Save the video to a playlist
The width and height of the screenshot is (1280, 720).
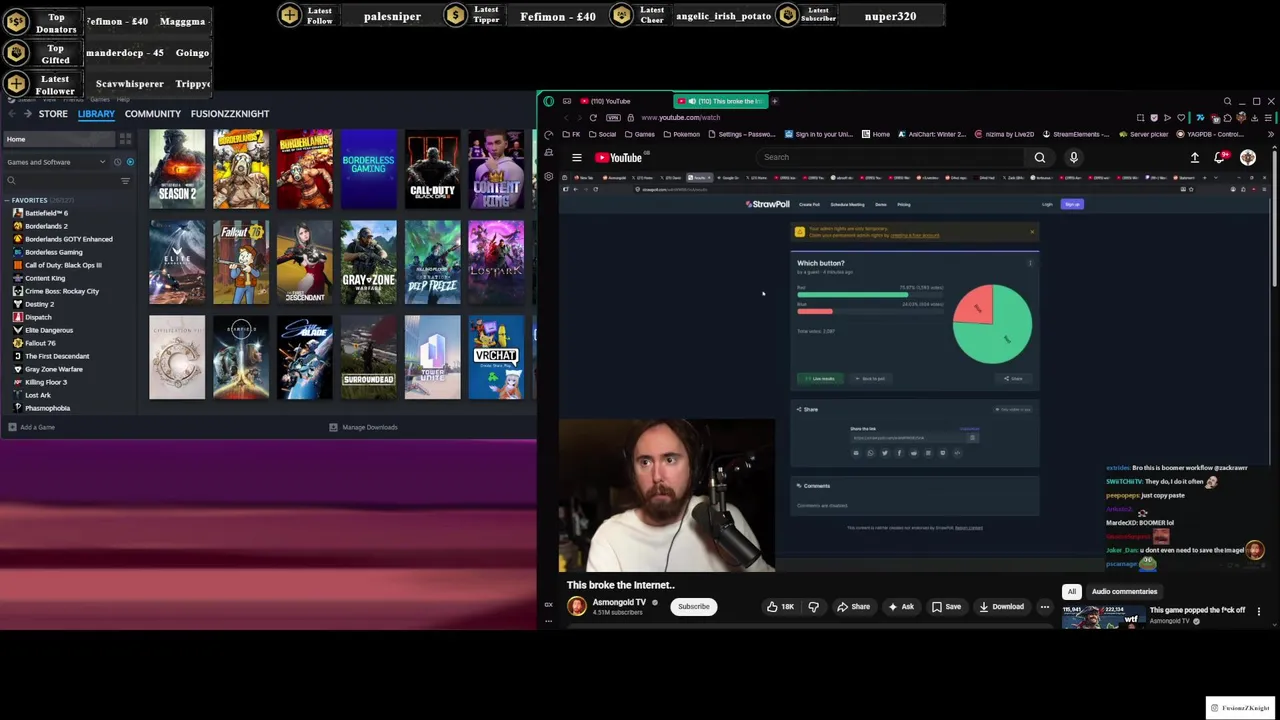click(946, 606)
